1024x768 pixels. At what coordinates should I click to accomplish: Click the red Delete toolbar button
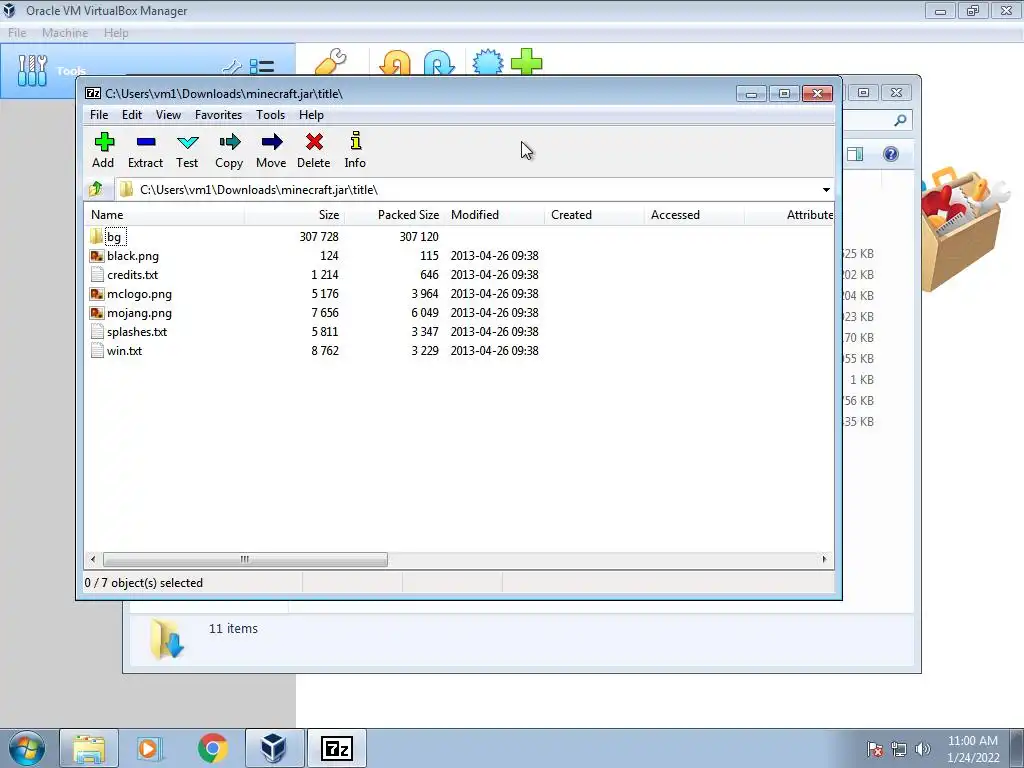point(313,151)
